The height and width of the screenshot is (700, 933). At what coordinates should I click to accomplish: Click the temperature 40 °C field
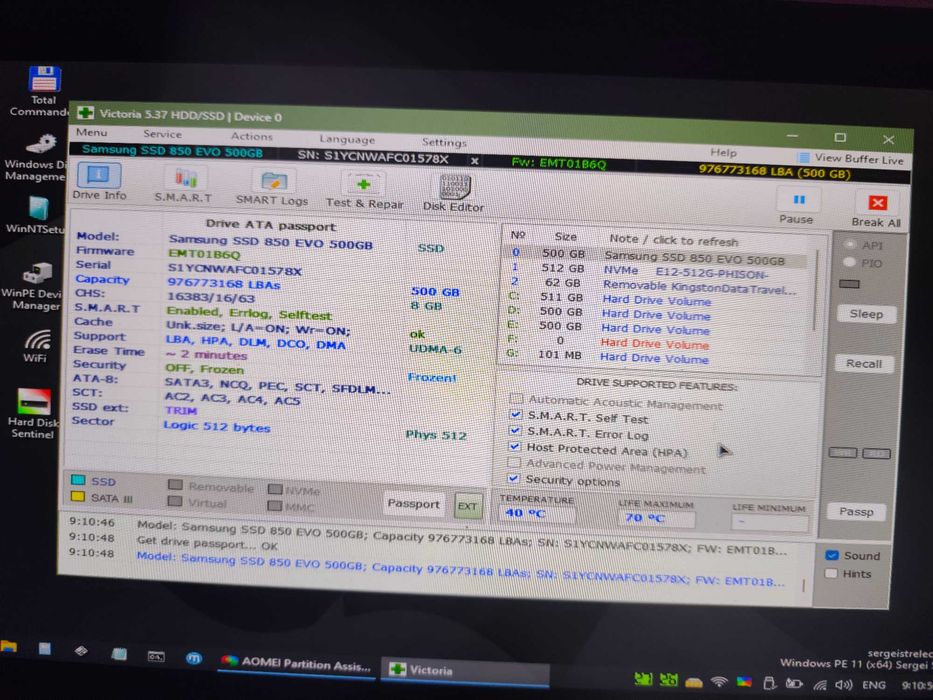[x=536, y=513]
